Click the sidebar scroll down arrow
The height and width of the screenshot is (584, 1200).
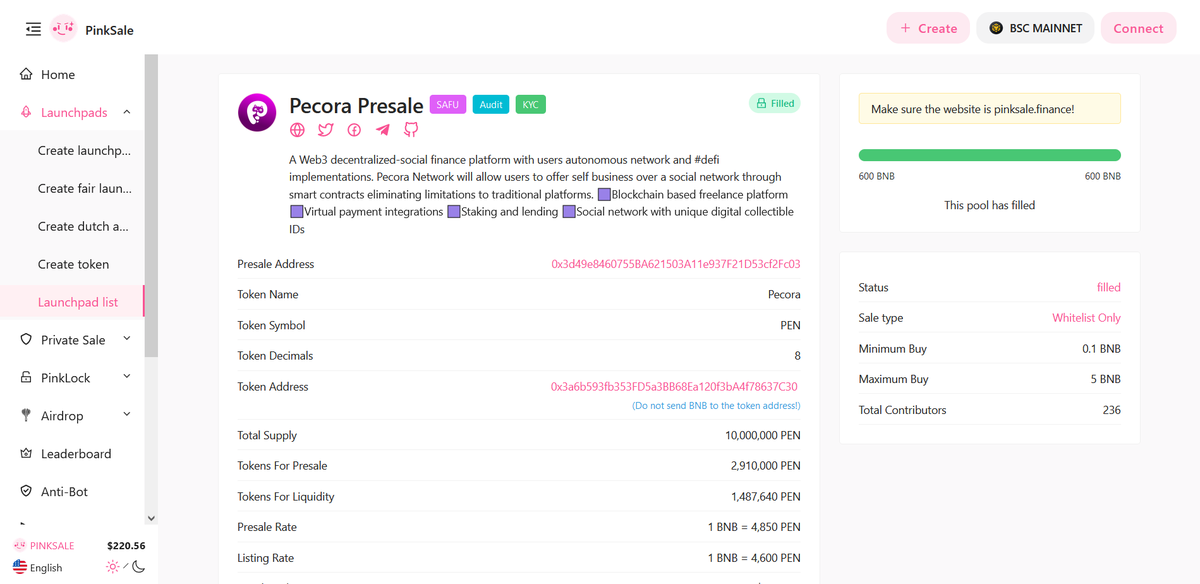(x=151, y=518)
